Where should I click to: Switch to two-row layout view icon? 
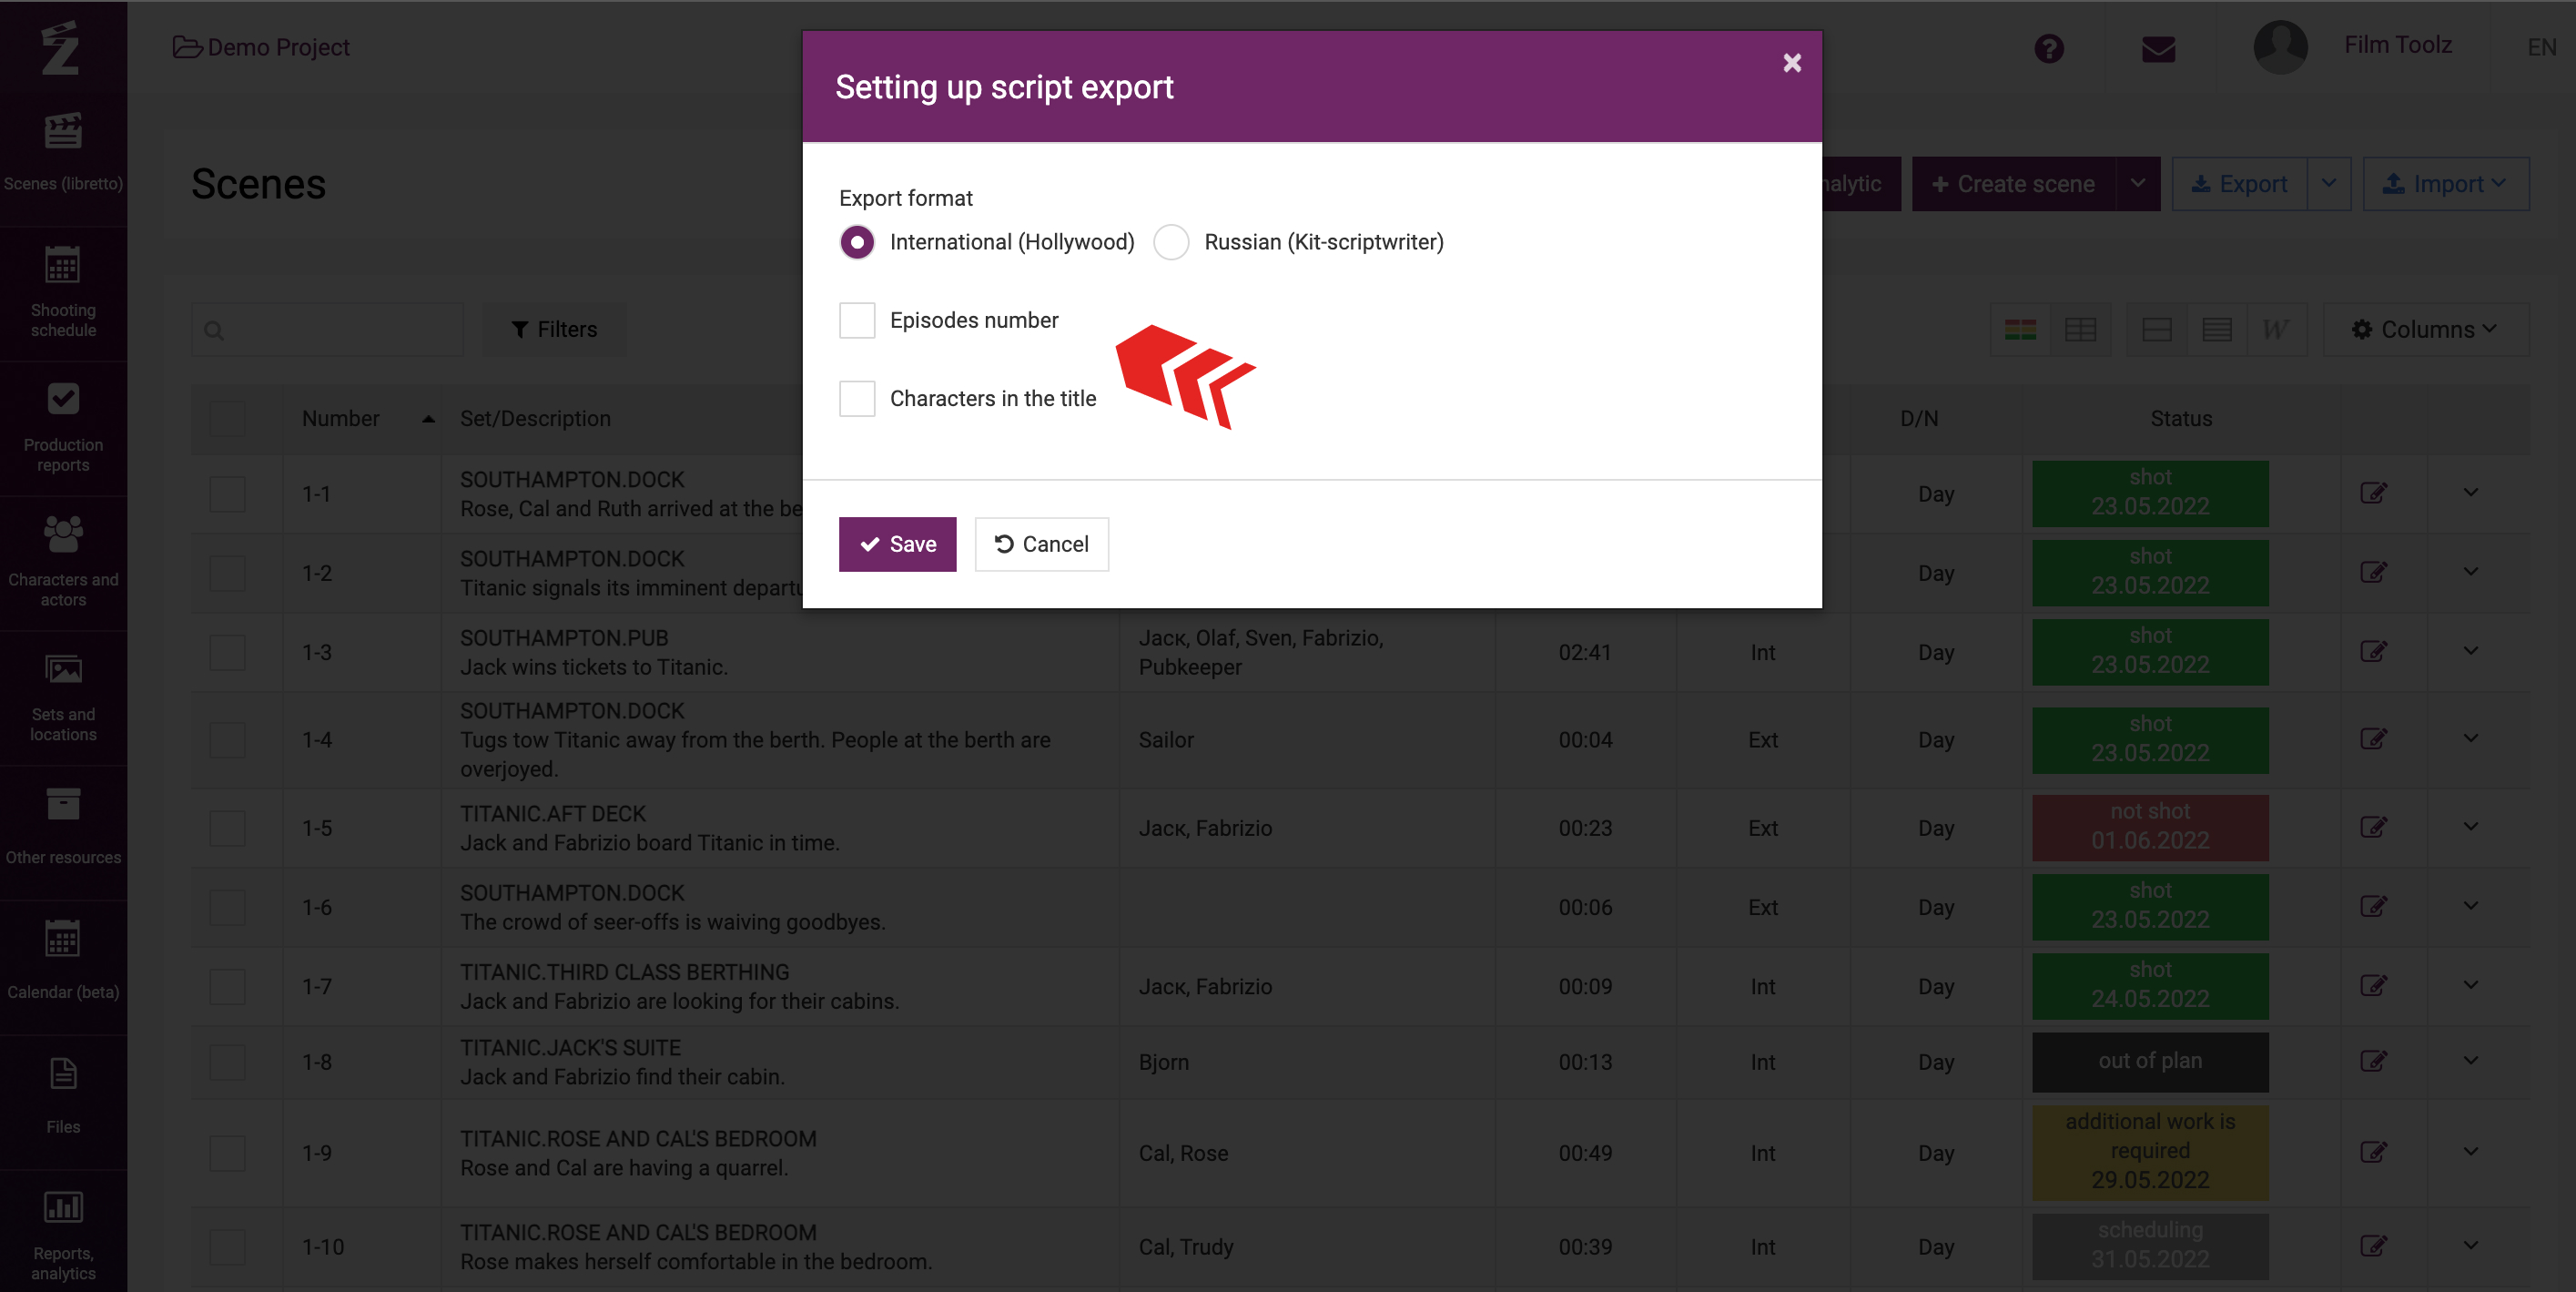[x=2157, y=329]
